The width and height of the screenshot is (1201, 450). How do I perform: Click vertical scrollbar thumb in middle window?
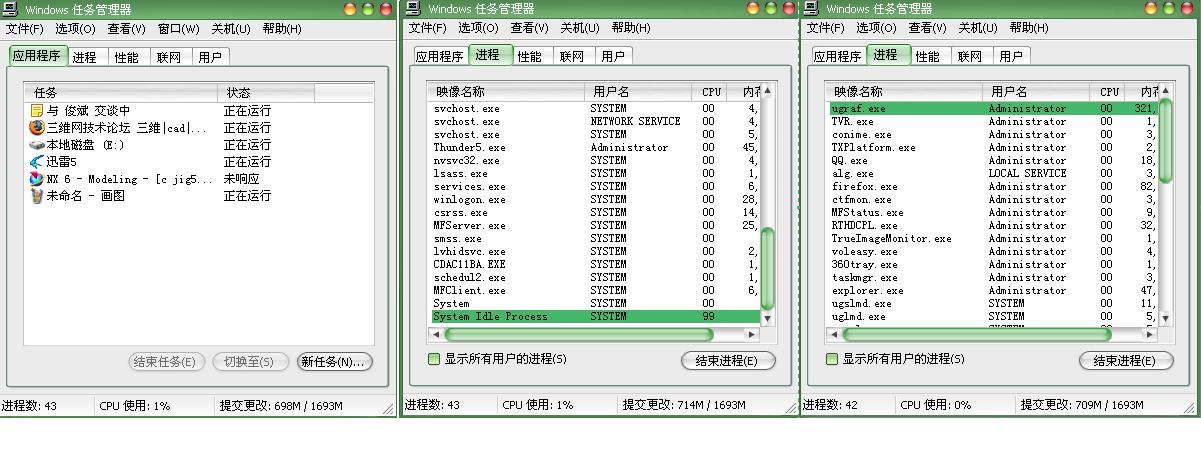coord(767,269)
